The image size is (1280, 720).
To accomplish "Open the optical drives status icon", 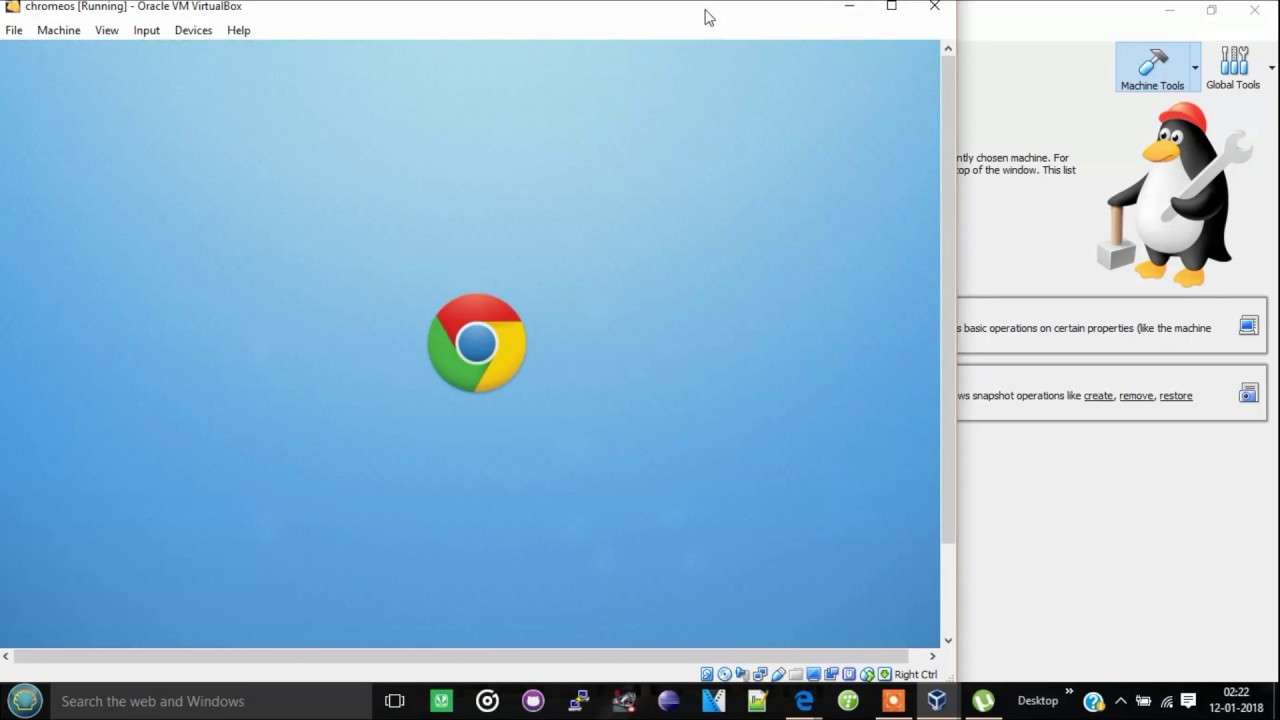I will point(724,674).
